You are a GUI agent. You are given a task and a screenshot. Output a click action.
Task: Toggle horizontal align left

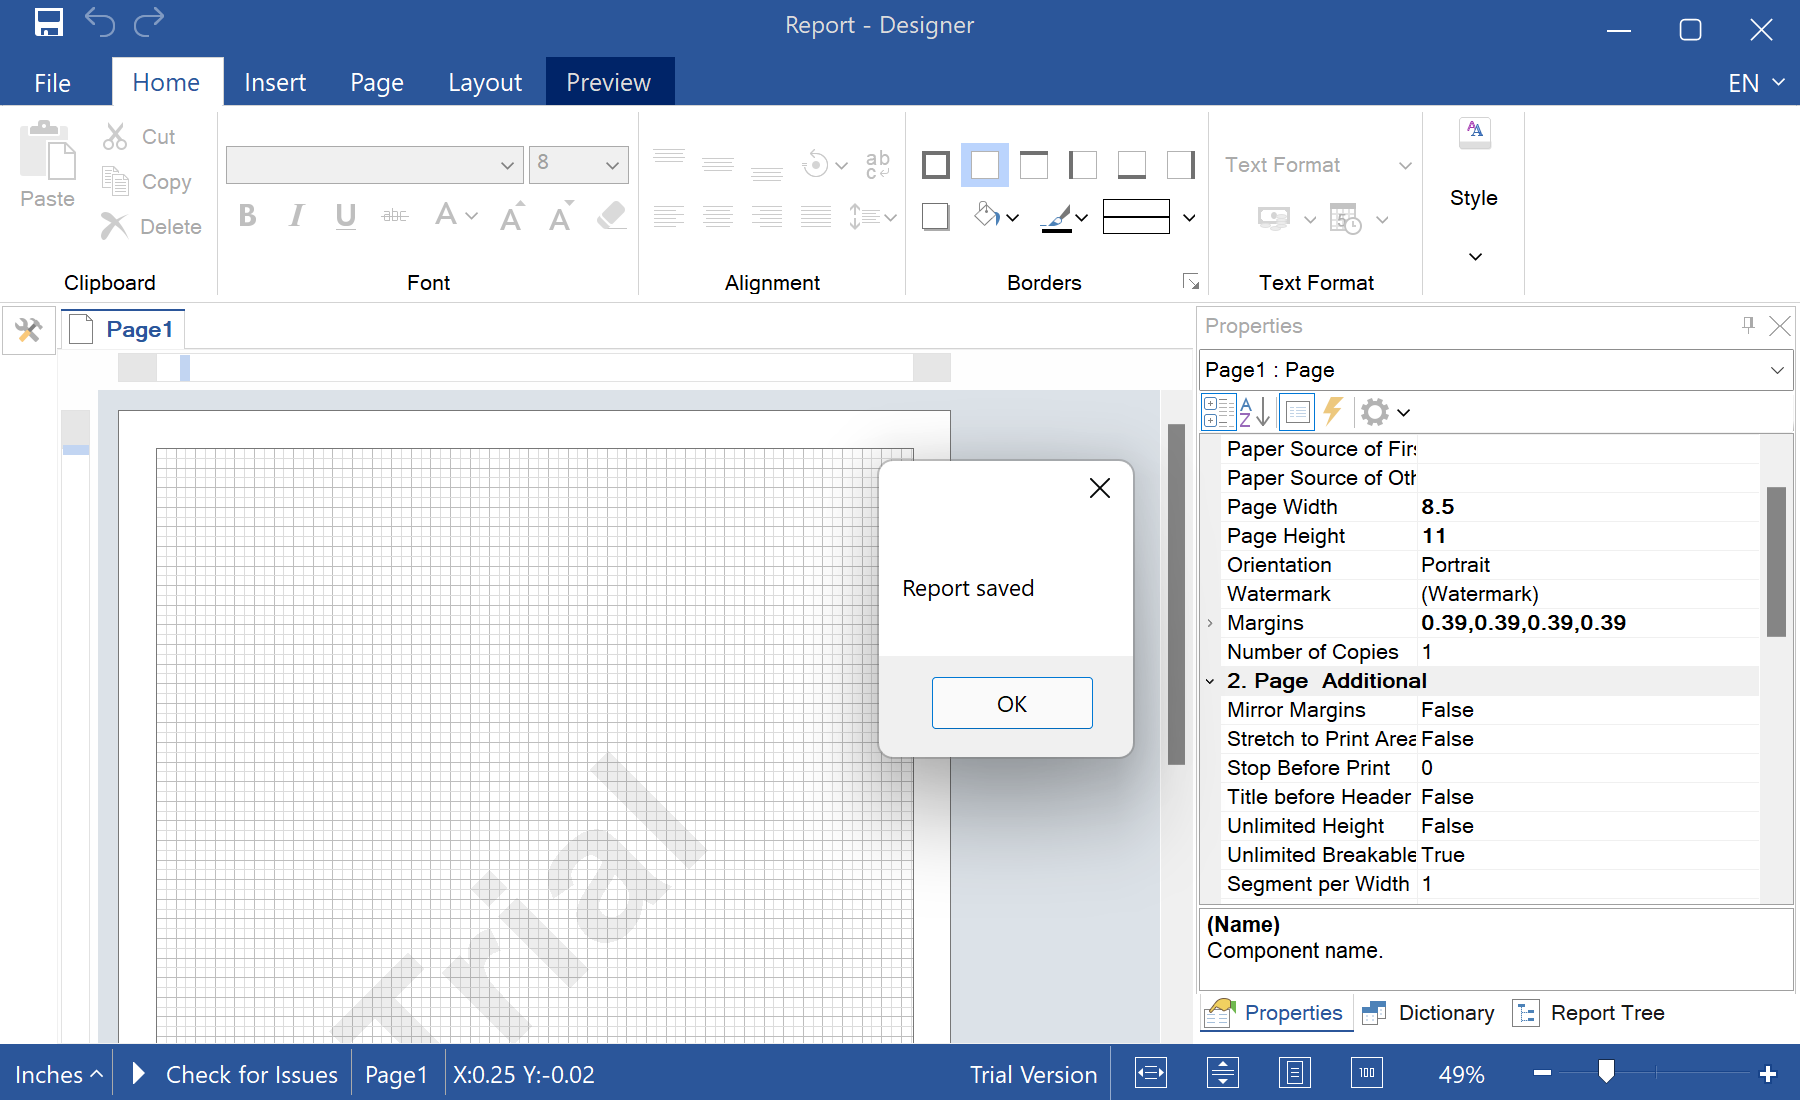tap(669, 216)
